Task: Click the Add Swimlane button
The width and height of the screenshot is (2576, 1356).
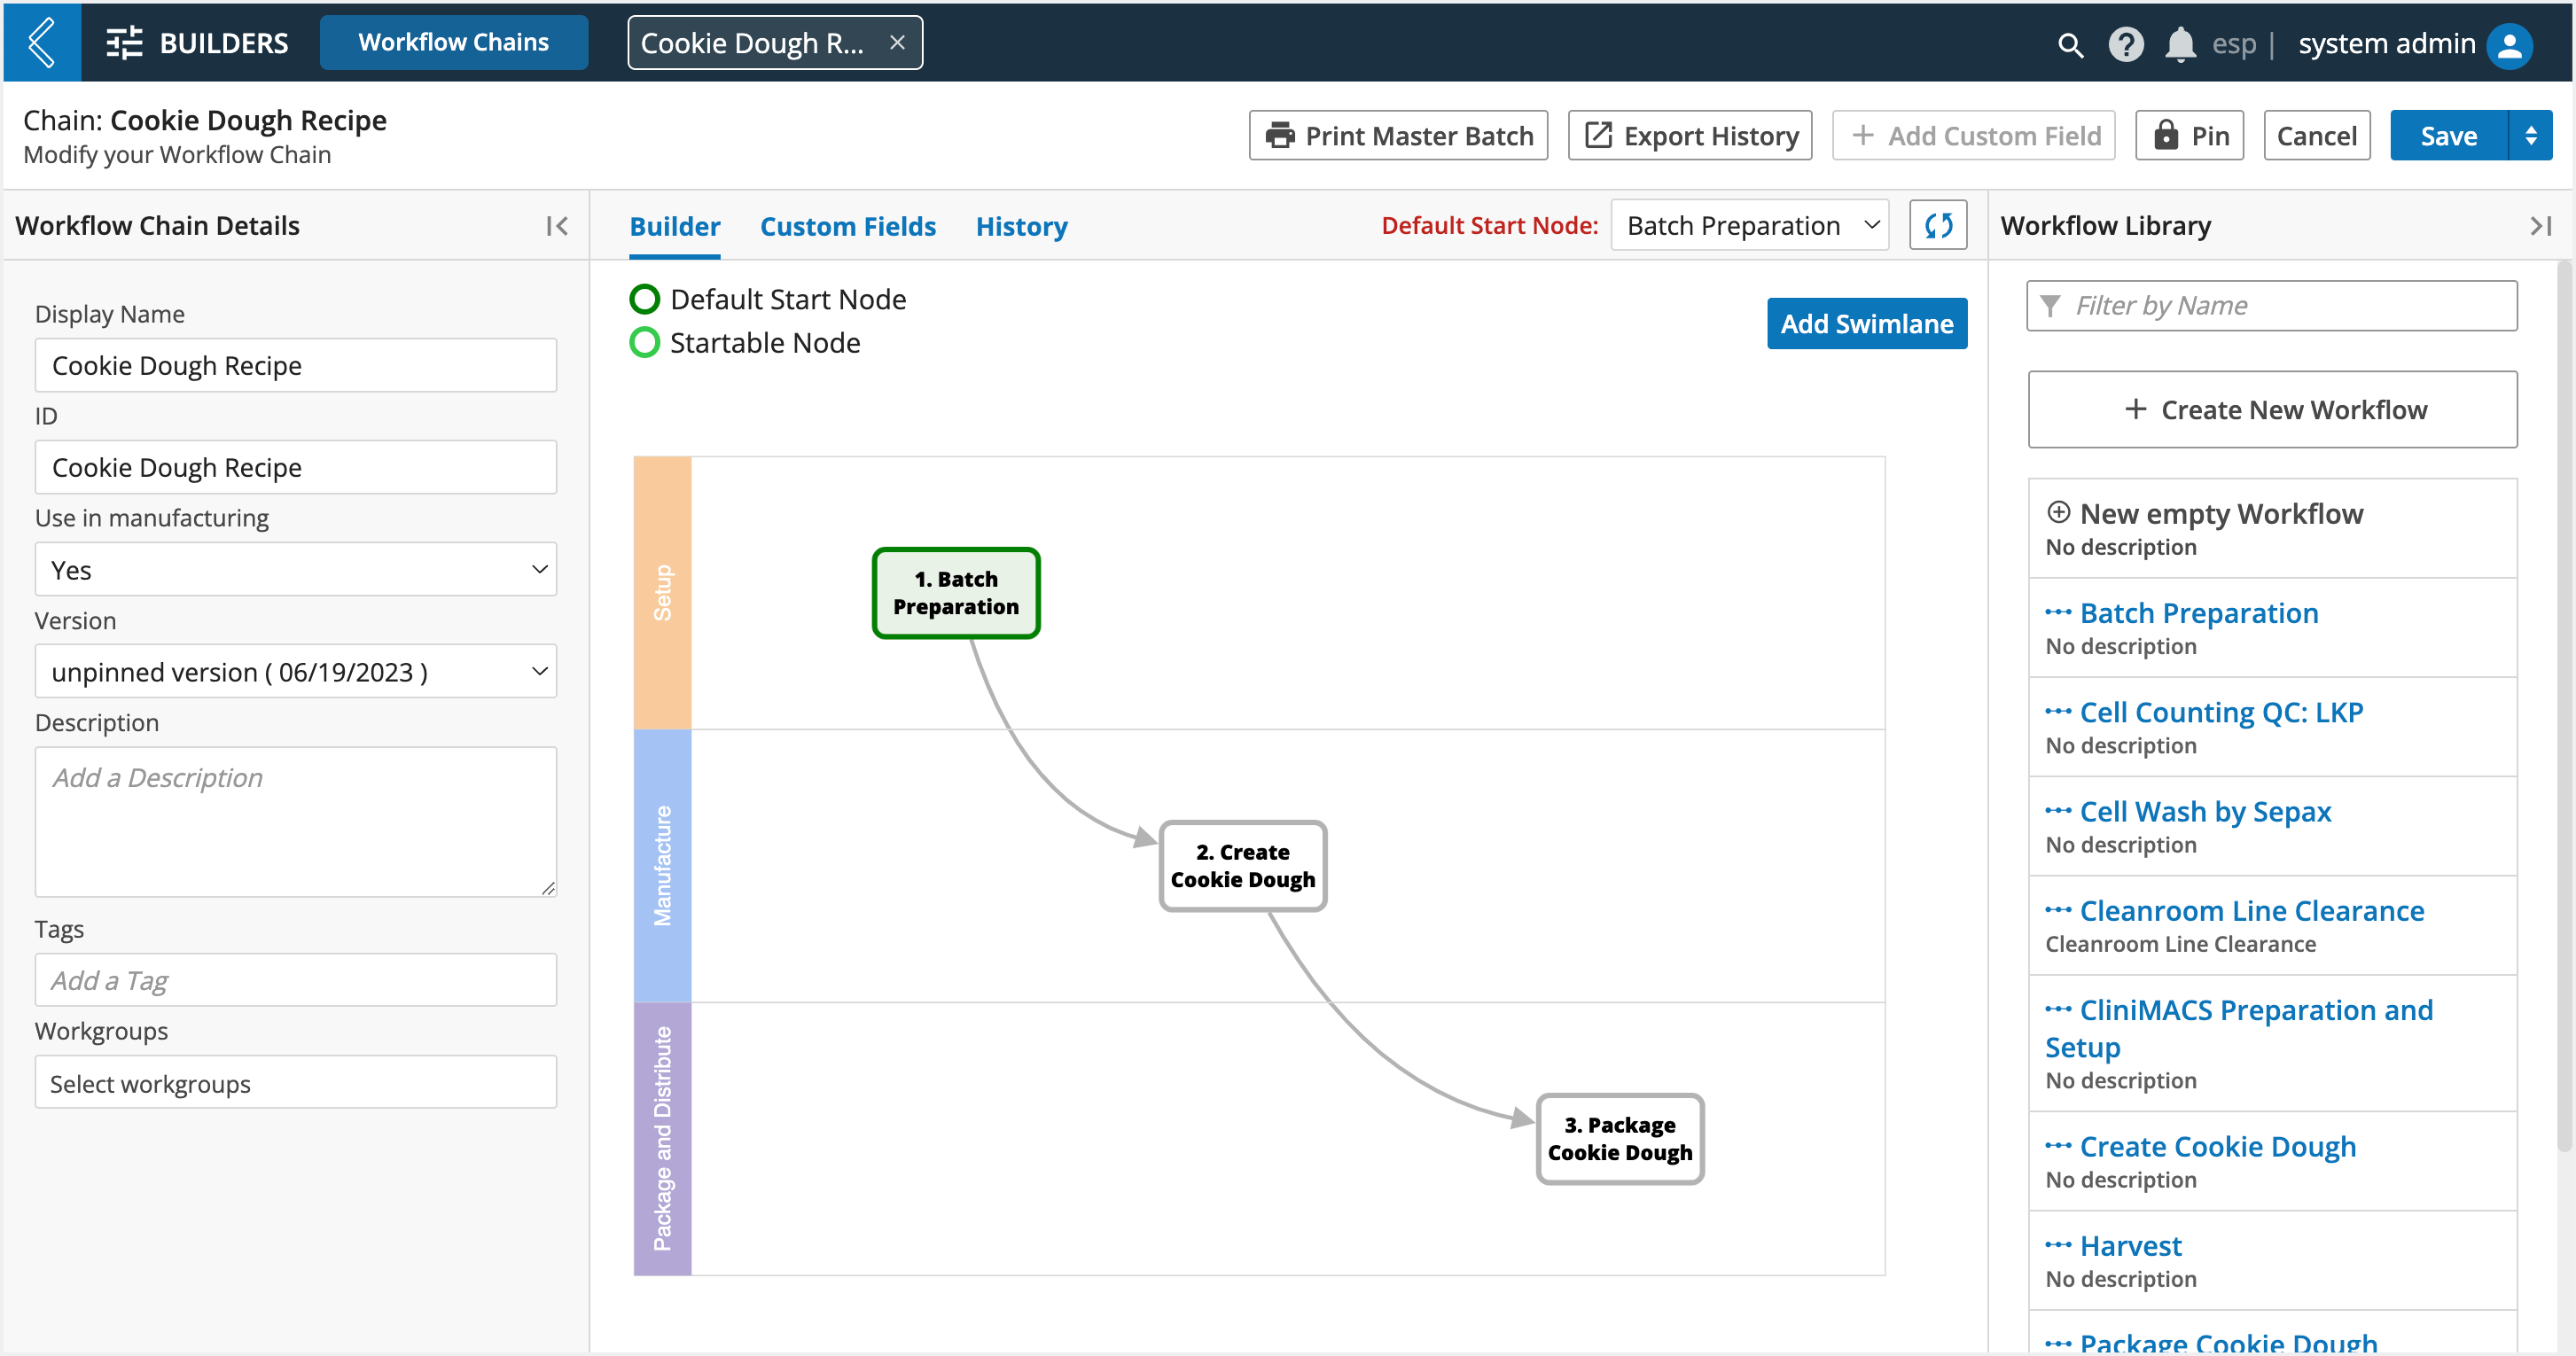Action: pyautogui.click(x=1867, y=323)
